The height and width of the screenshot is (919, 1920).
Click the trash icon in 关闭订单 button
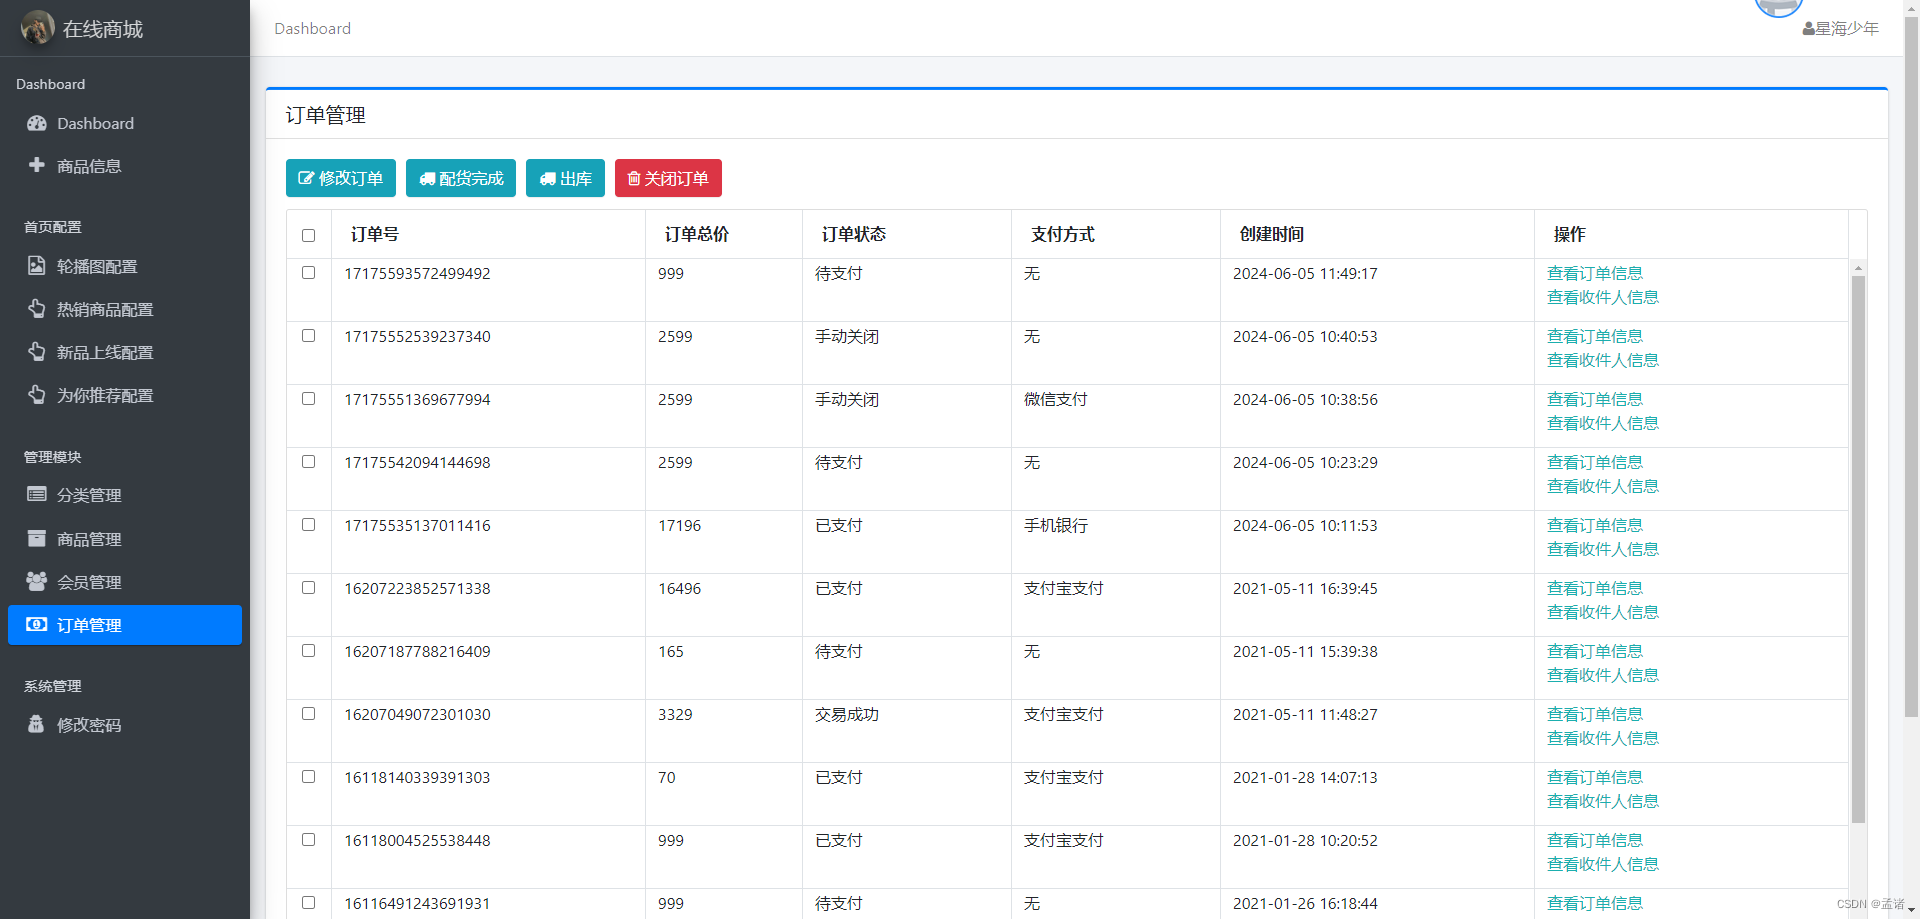coord(634,178)
